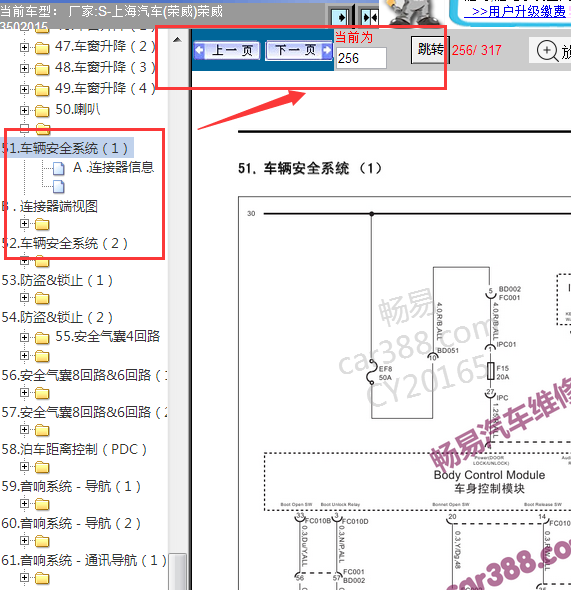Image resolution: width=571 pixels, height=590 pixels.
Task: Click the 256/ 317 page counter
Action: (x=477, y=50)
